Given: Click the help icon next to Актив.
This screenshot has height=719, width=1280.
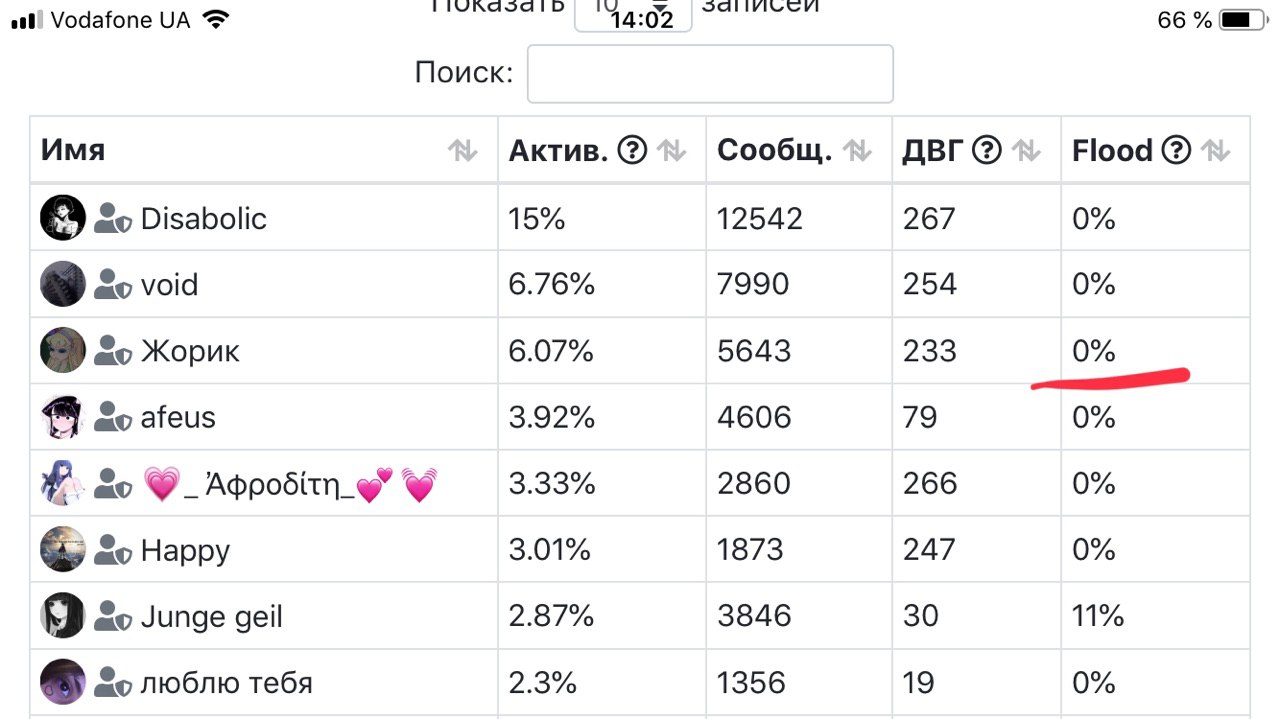Looking at the screenshot, I should pyautogui.click(x=632, y=150).
